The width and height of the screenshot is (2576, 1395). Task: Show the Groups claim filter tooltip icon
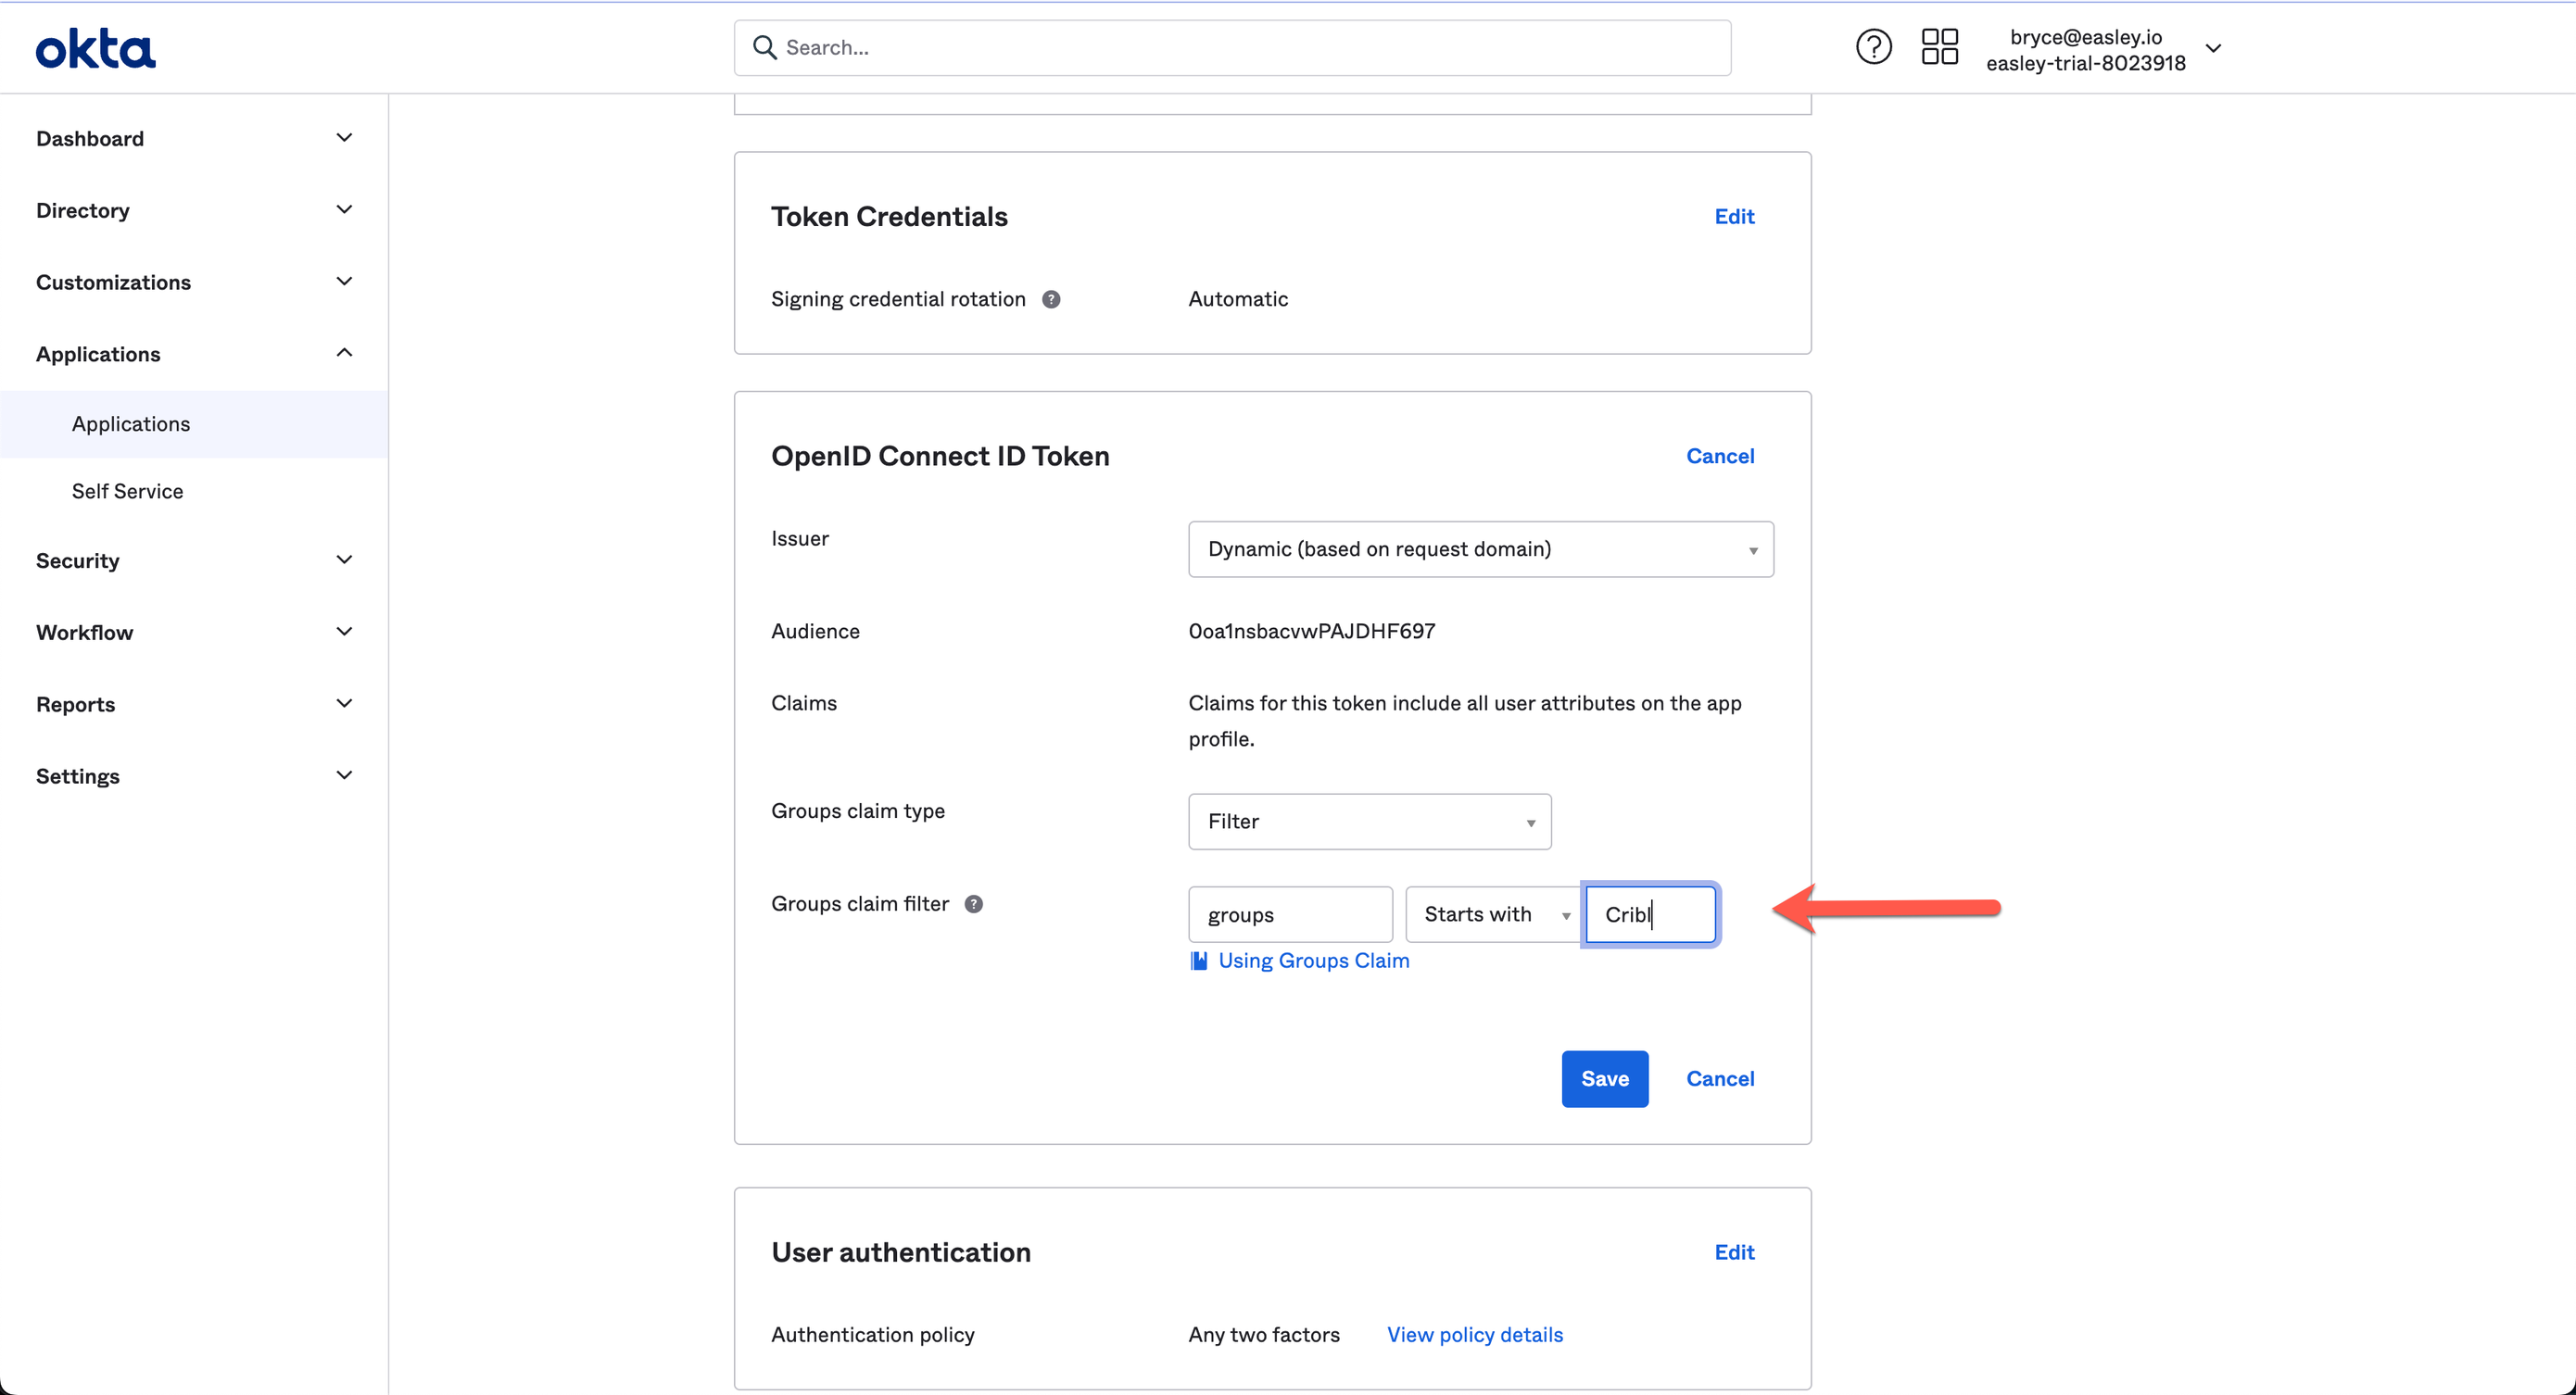coord(975,903)
